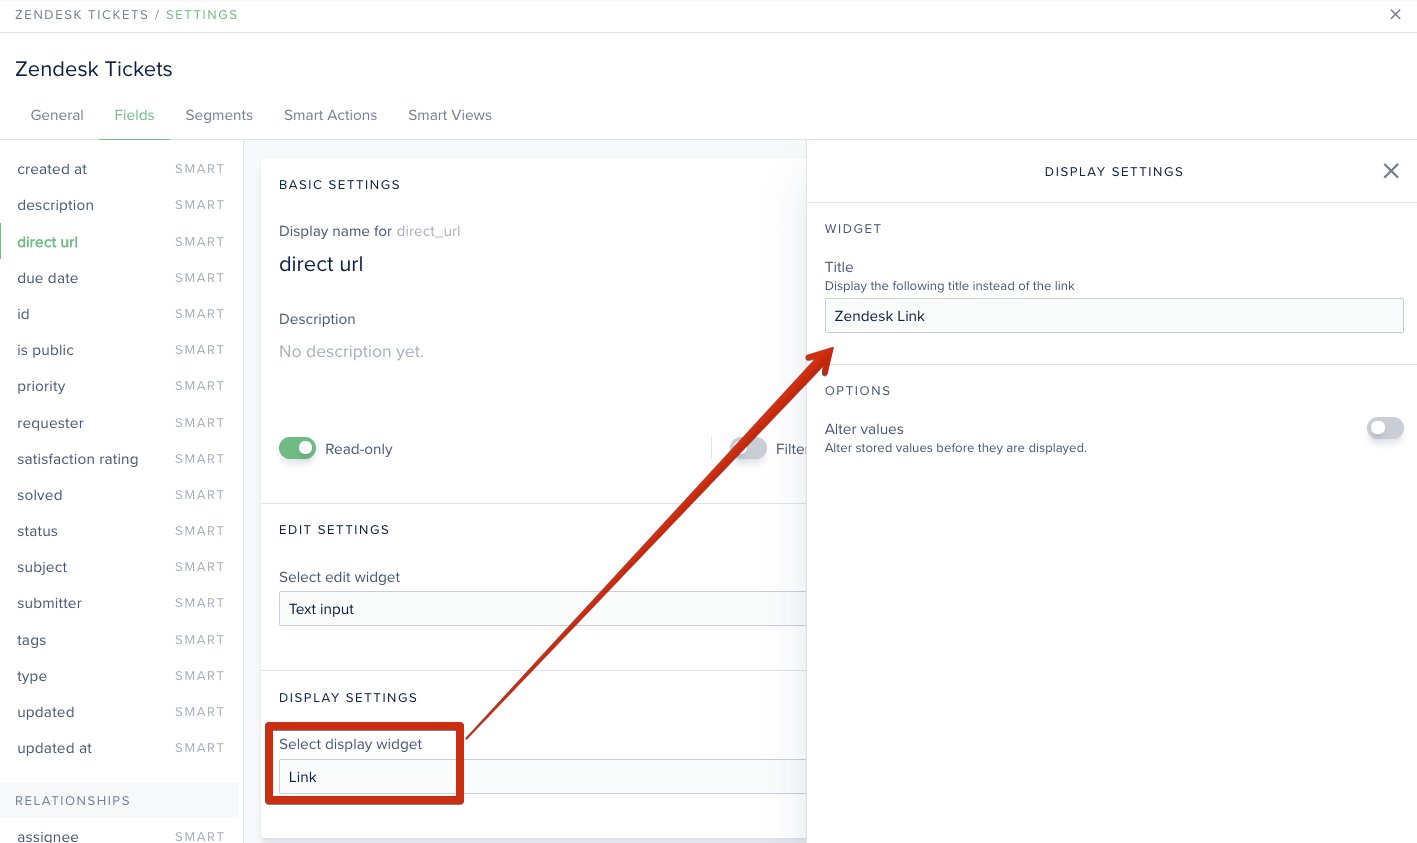Click the Options section heading

[857, 391]
